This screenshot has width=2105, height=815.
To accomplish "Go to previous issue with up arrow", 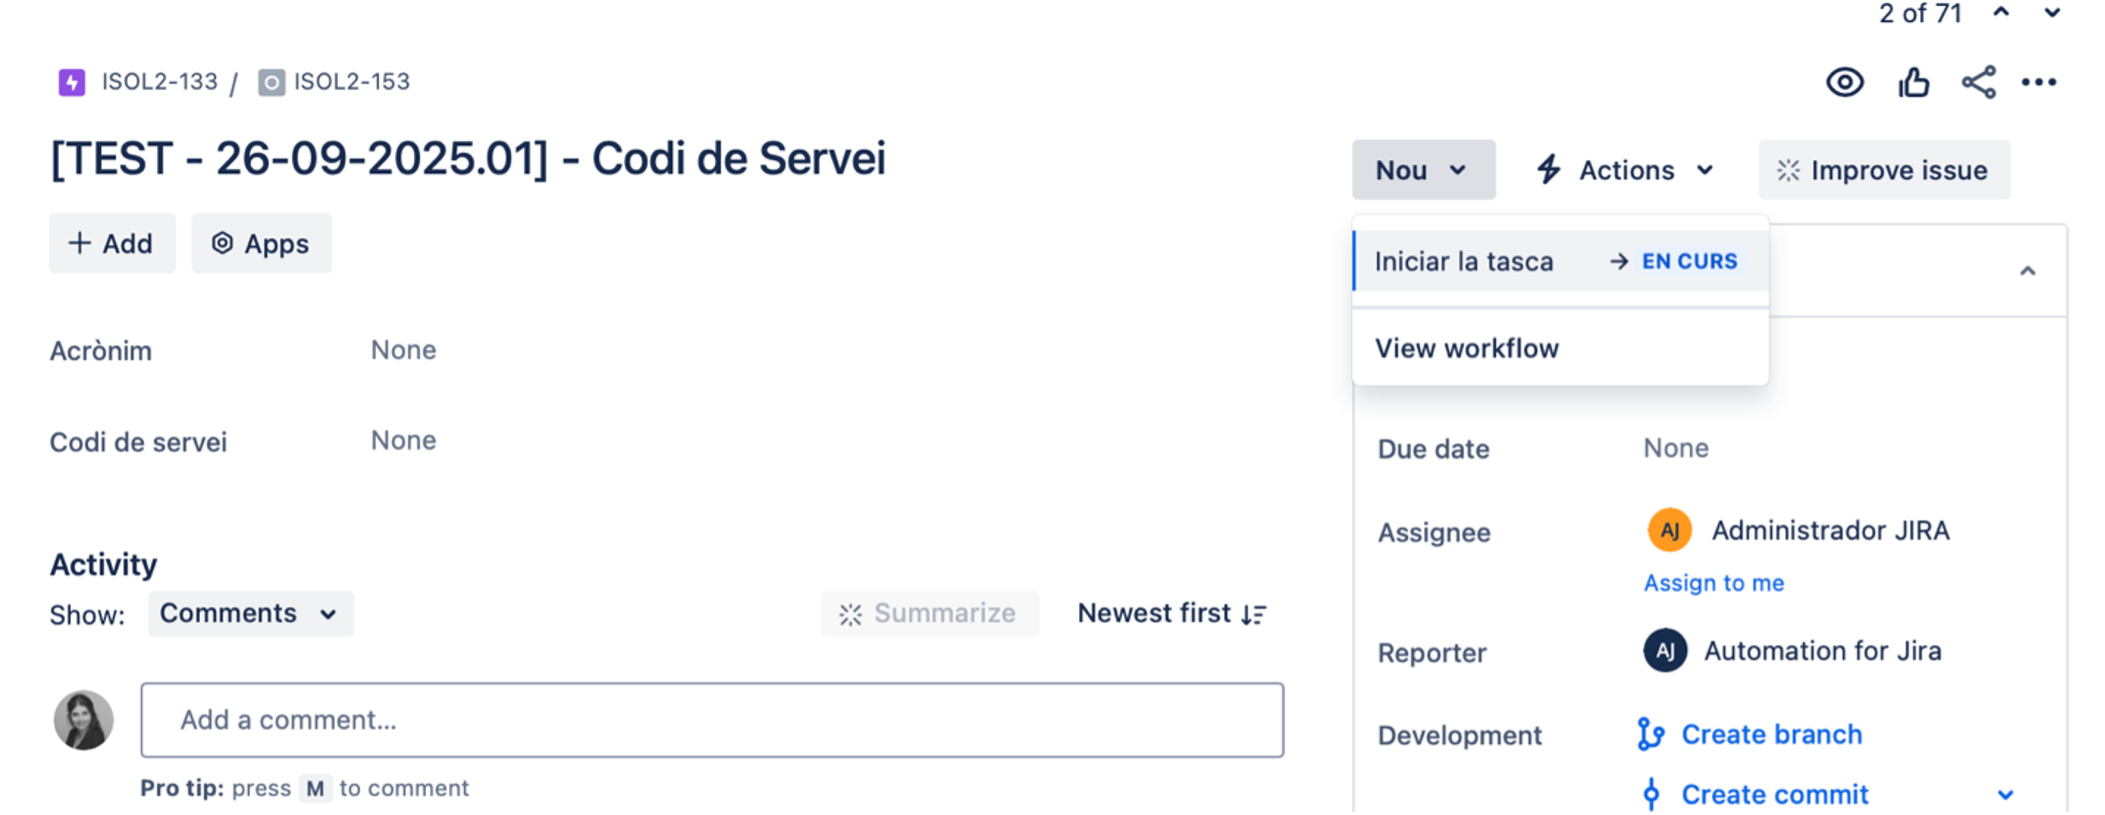I will 2001,13.
